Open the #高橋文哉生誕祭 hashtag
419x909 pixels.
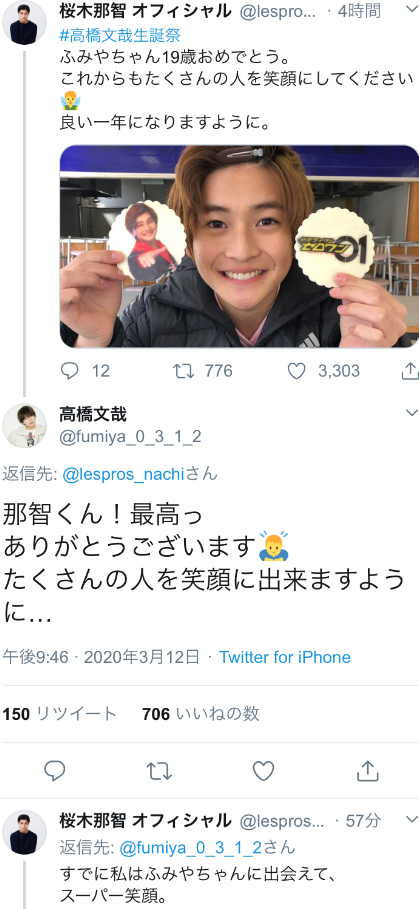[120, 36]
